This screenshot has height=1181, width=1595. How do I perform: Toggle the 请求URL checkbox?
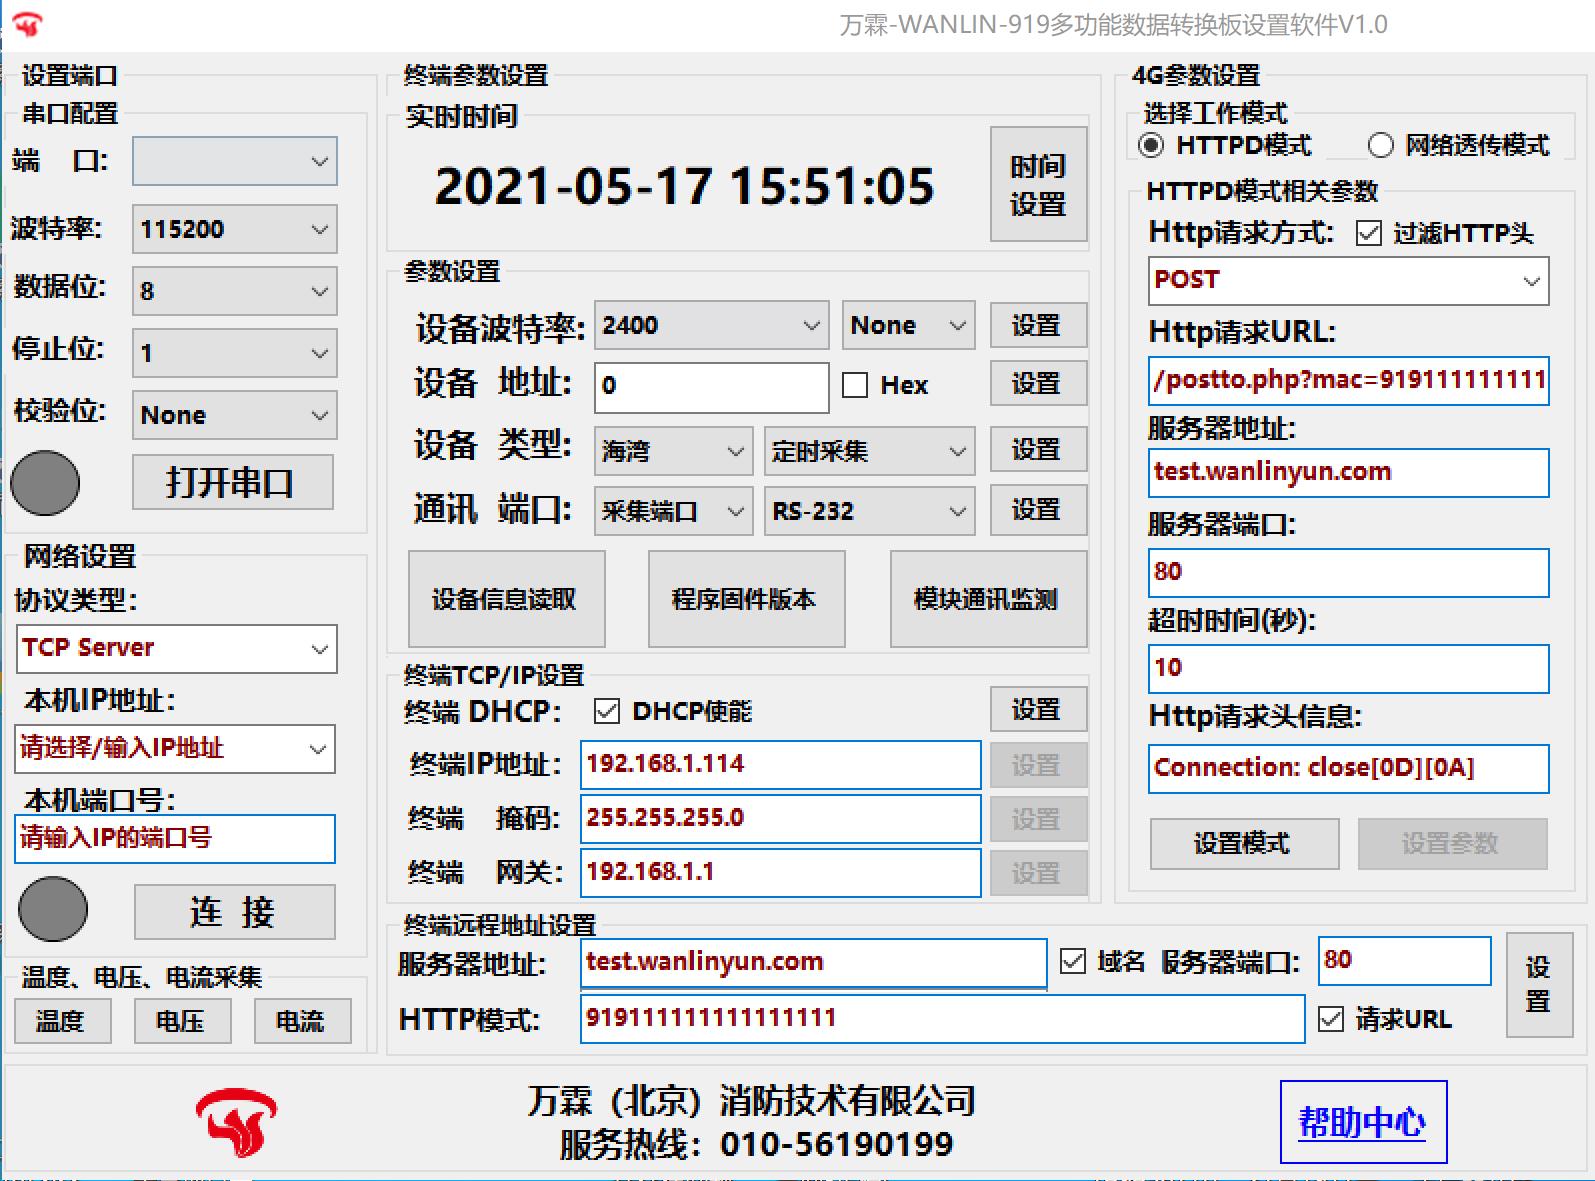1331,1019
